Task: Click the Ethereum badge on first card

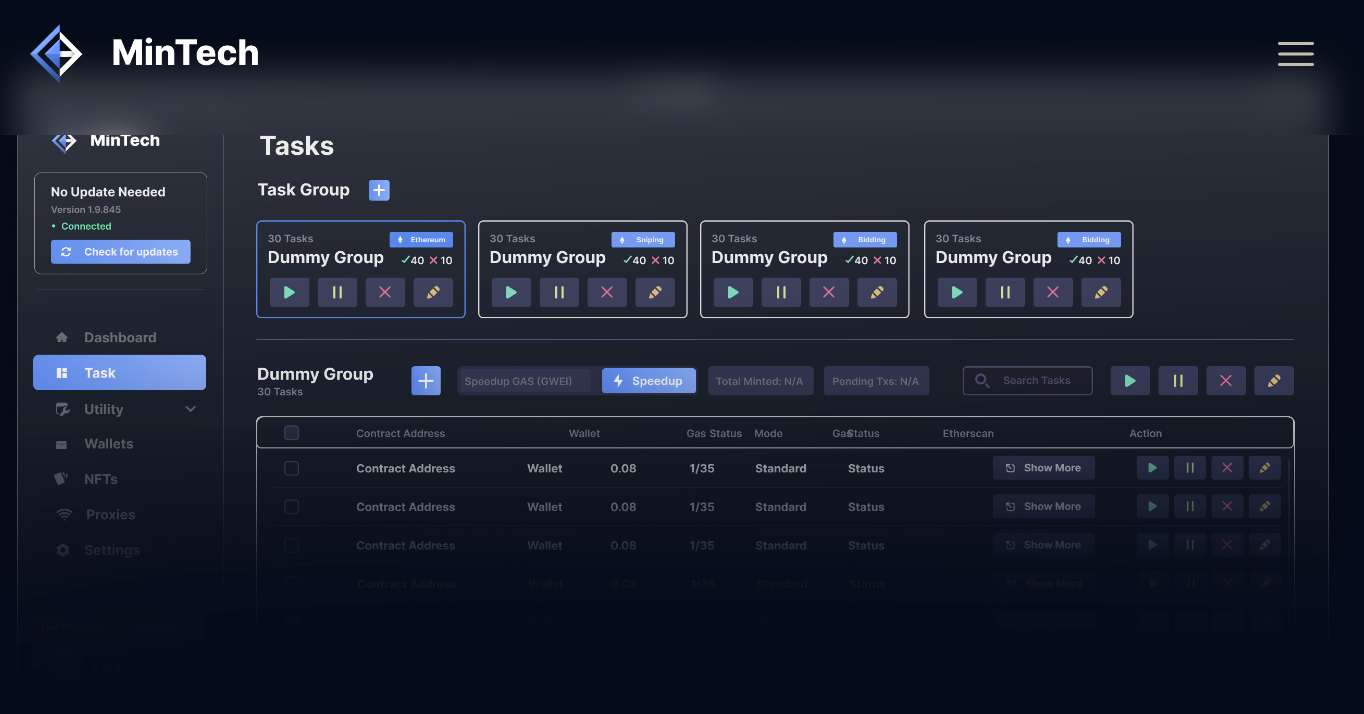Action: [421, 240]
